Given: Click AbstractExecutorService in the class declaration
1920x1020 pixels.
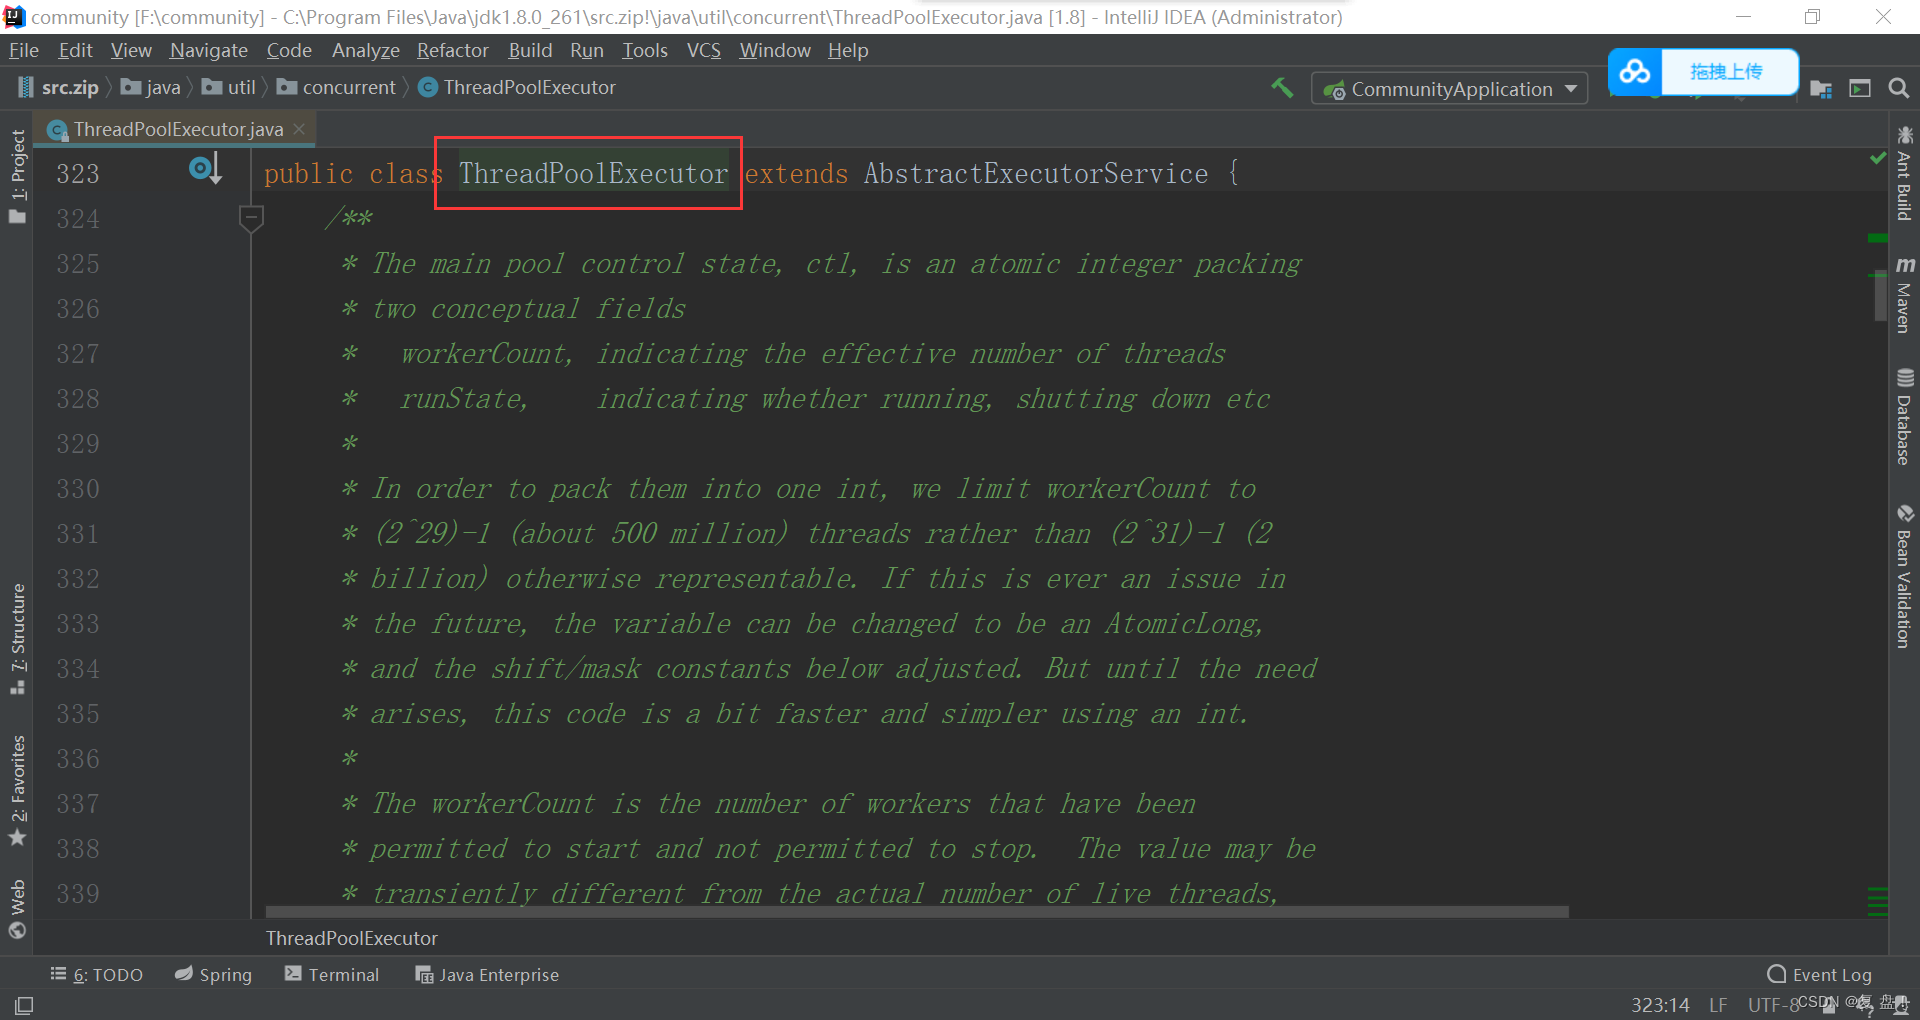Looking at the screenshot, I should [1036, 173].
